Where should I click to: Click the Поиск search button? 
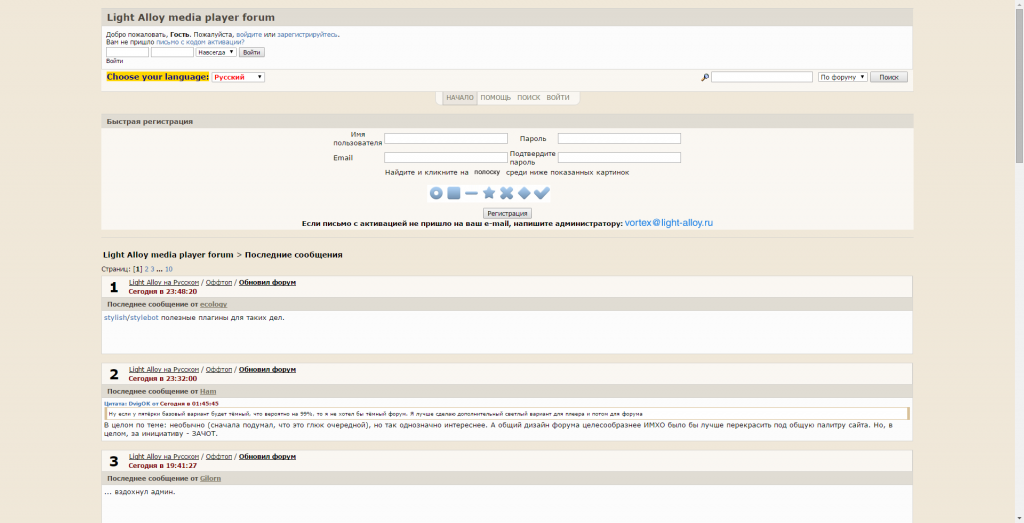(x=889, y=77)
